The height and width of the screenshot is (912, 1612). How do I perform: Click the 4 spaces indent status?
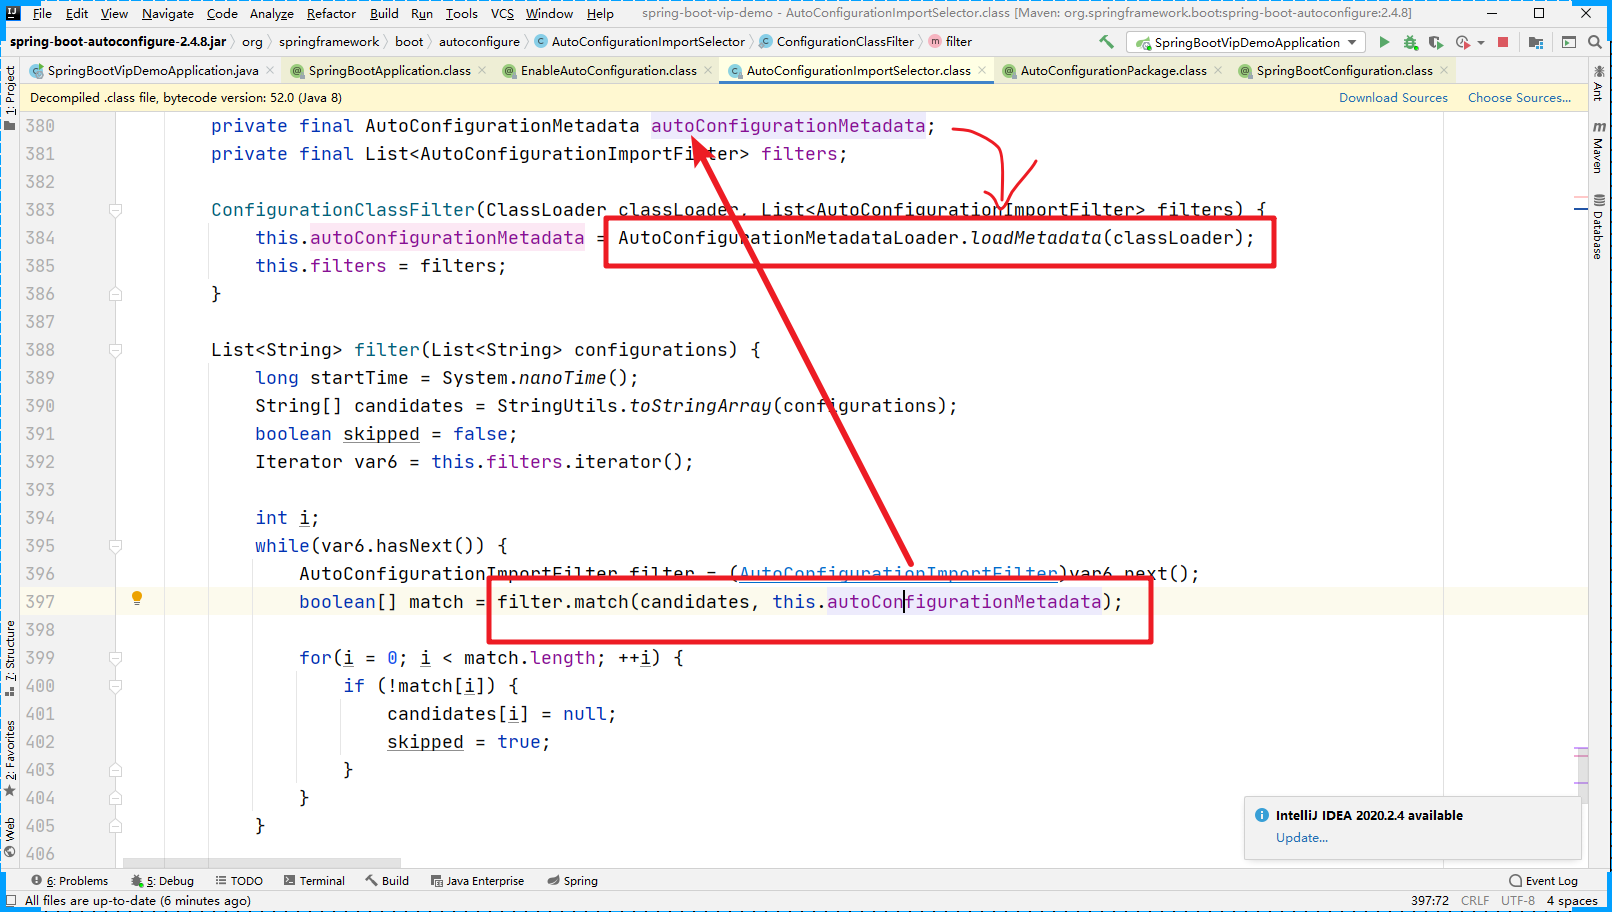(1572, 901)
